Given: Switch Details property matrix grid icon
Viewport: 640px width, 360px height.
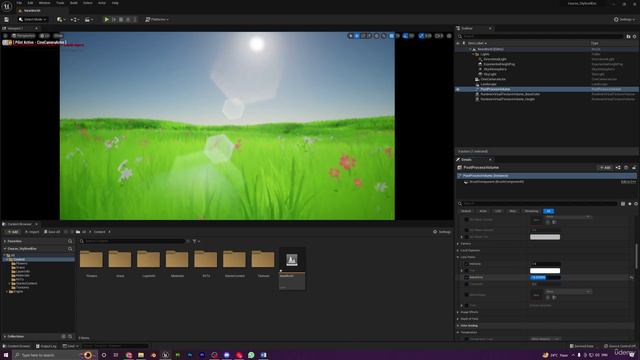Looking at the screenshot, I should point(623,204).
